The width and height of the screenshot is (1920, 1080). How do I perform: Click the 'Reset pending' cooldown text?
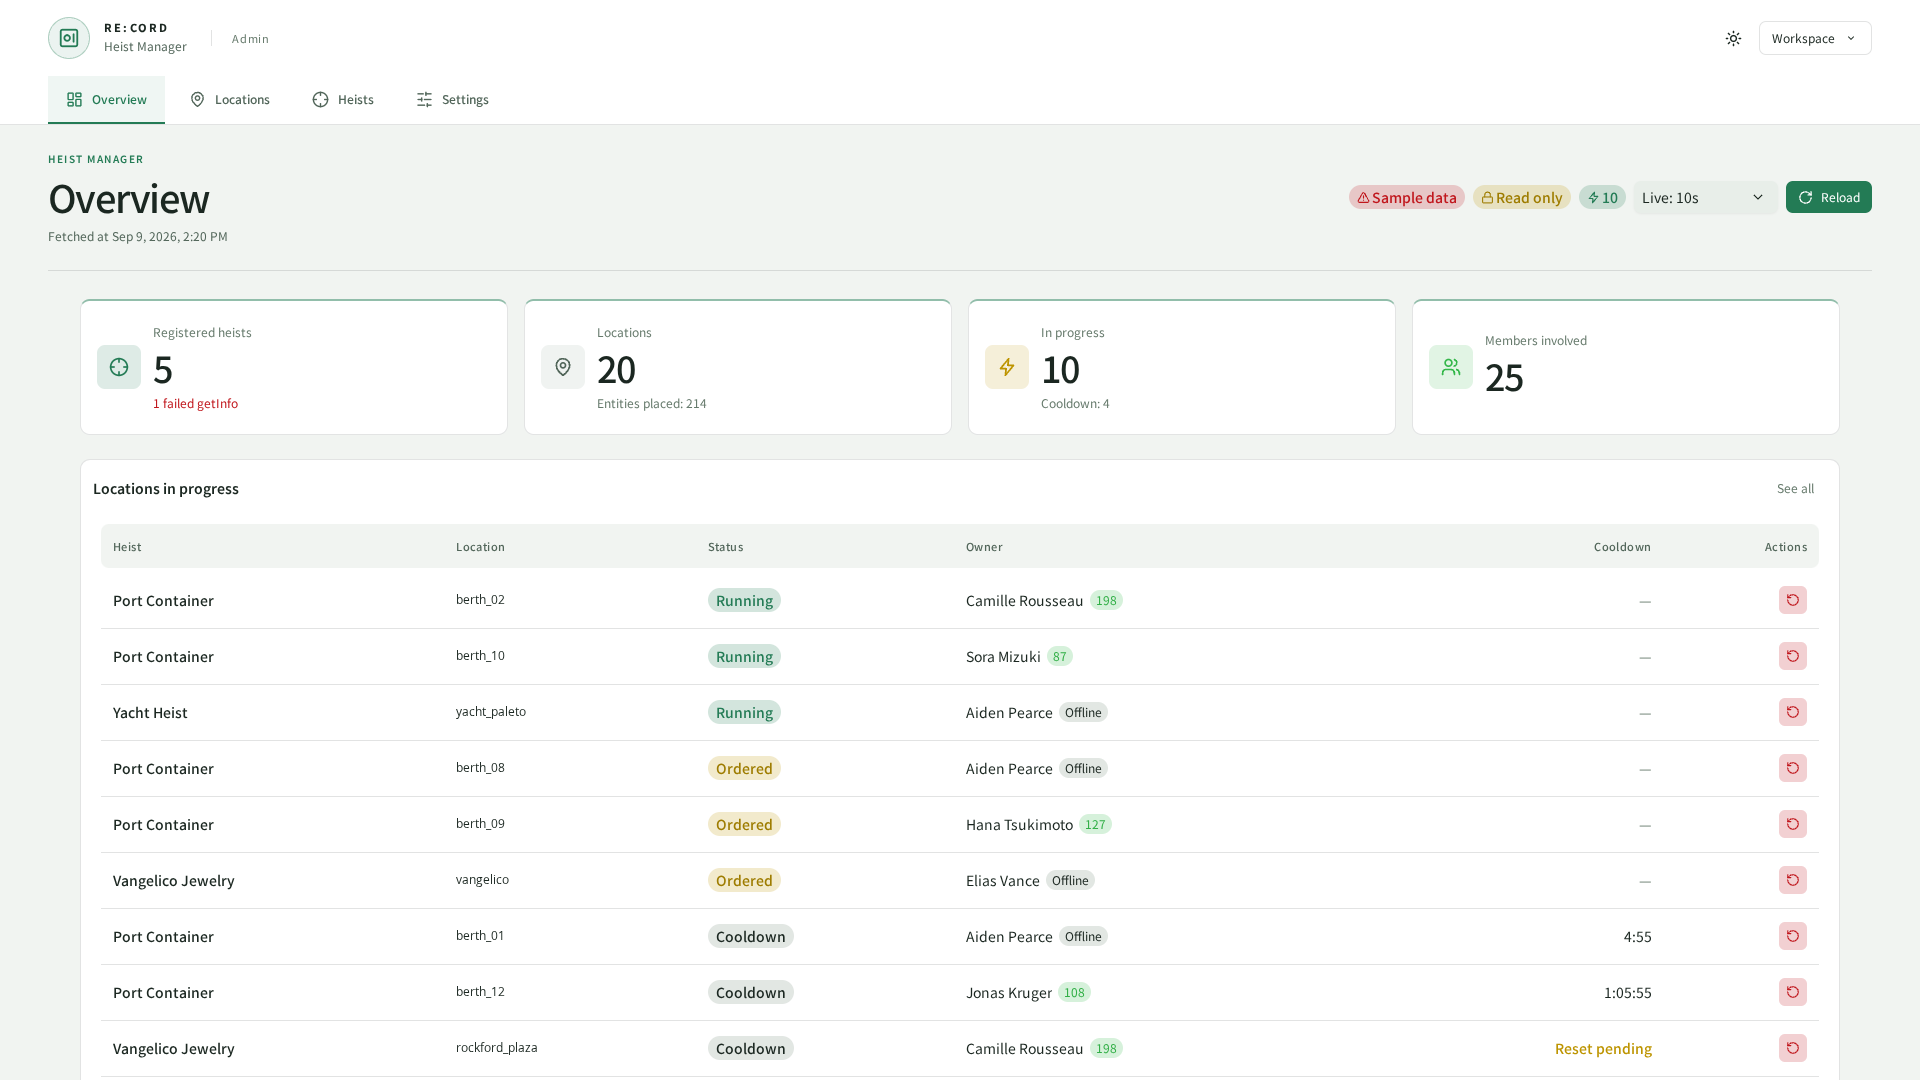click(x=1603, y=1048)
